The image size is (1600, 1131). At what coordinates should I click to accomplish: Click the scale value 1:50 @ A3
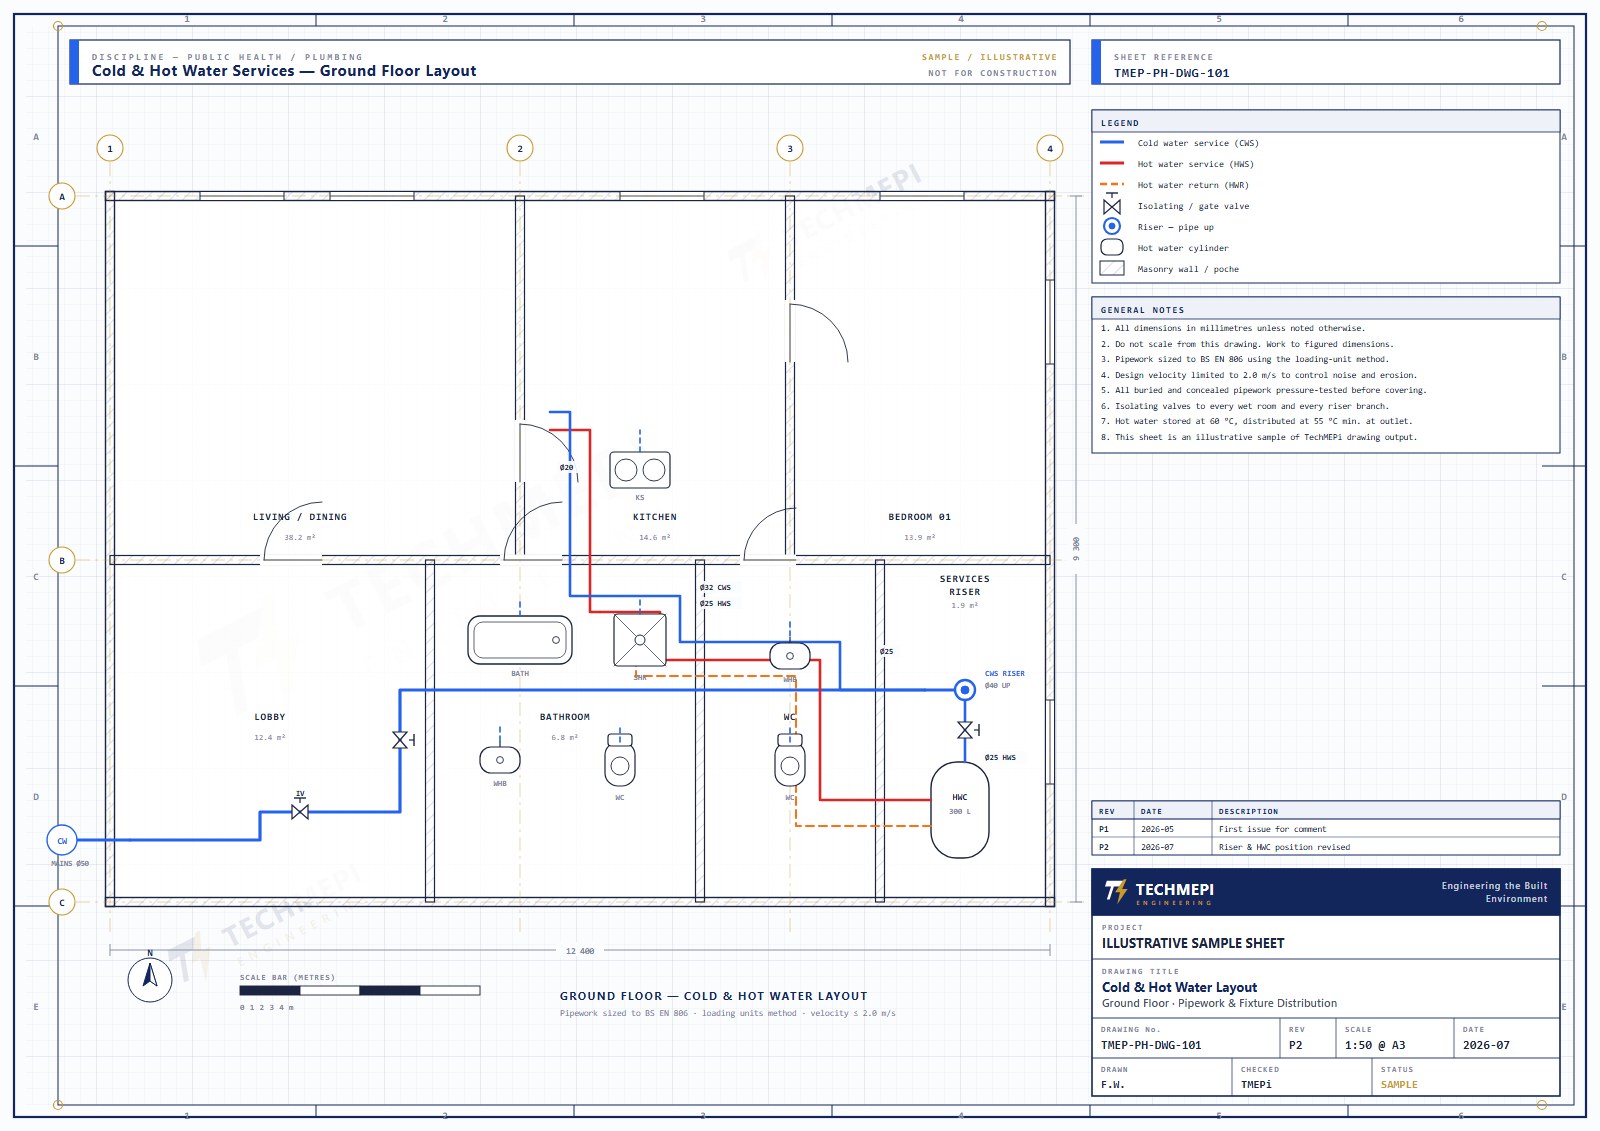[1375, 1045]
